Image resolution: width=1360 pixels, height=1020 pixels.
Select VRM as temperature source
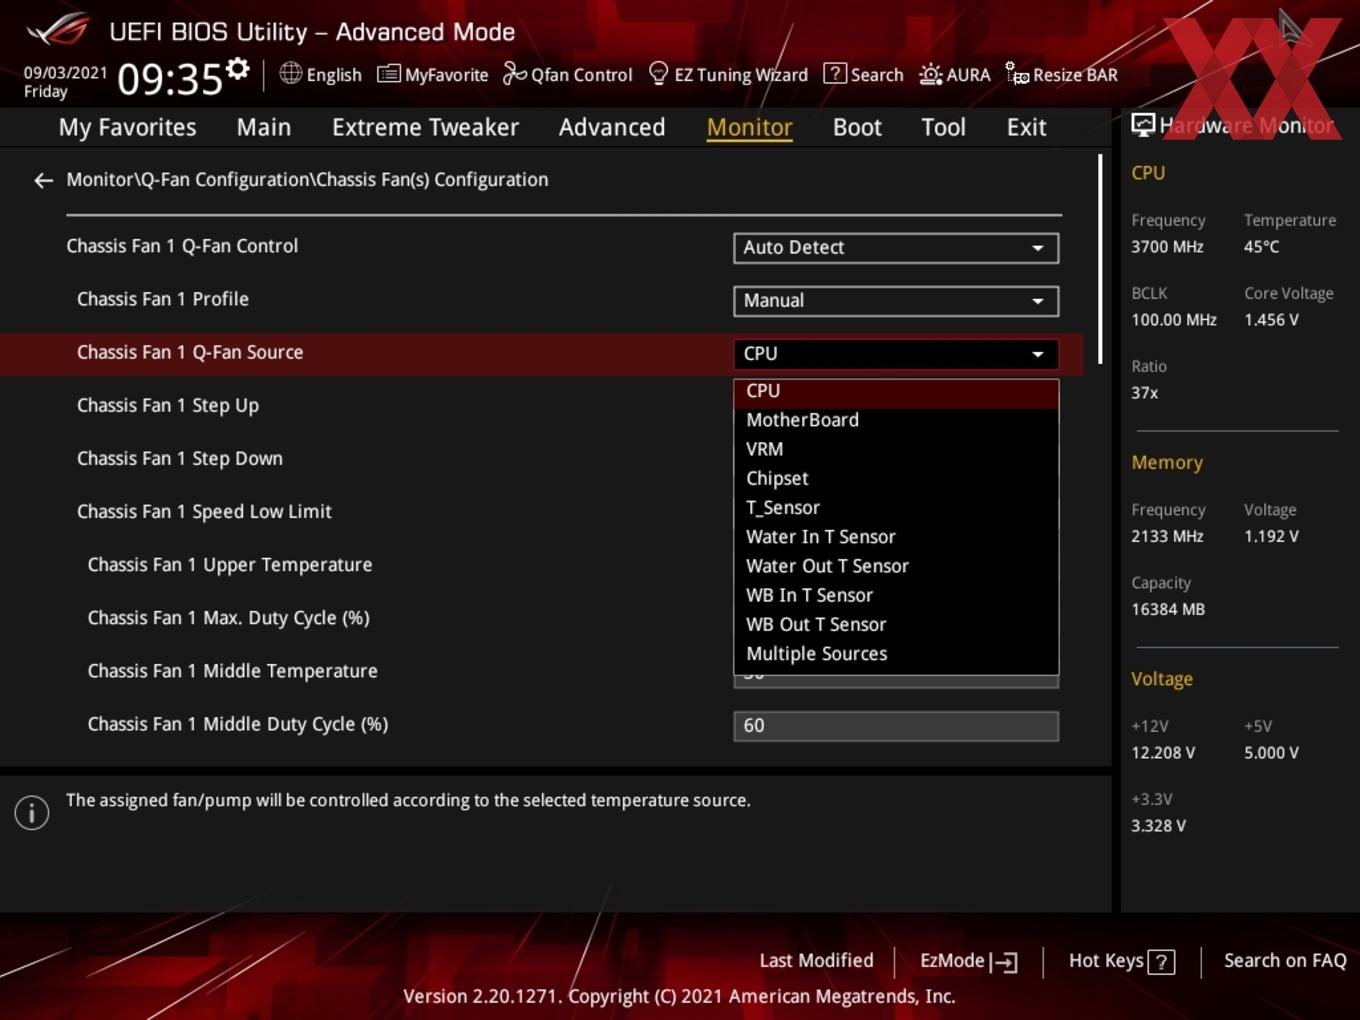pyautogui.click(x=896, y=450)
